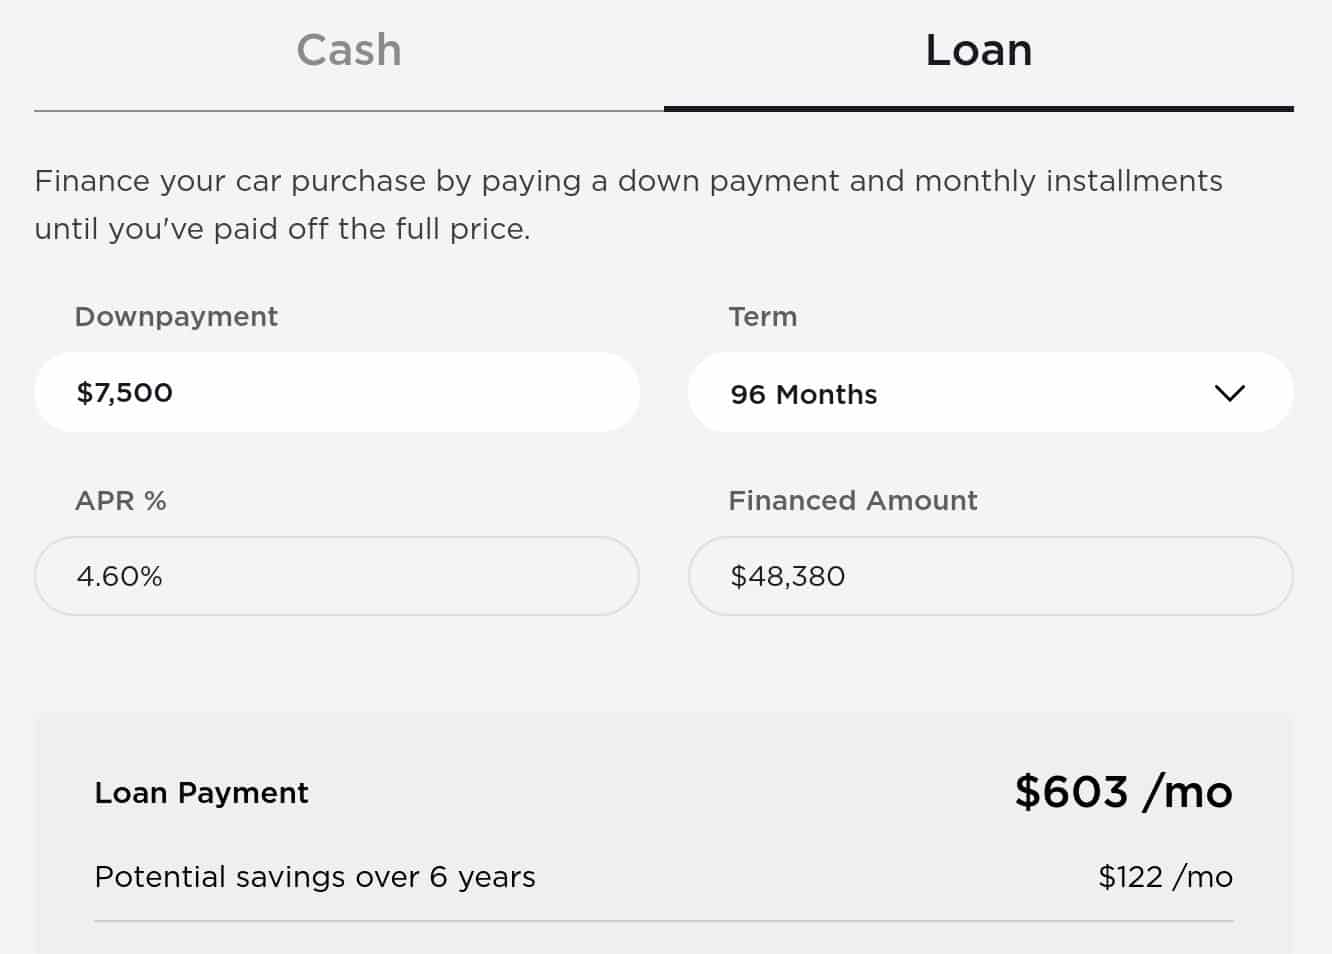
Task: Switch to the Cash tab
Action: (348, 50)
